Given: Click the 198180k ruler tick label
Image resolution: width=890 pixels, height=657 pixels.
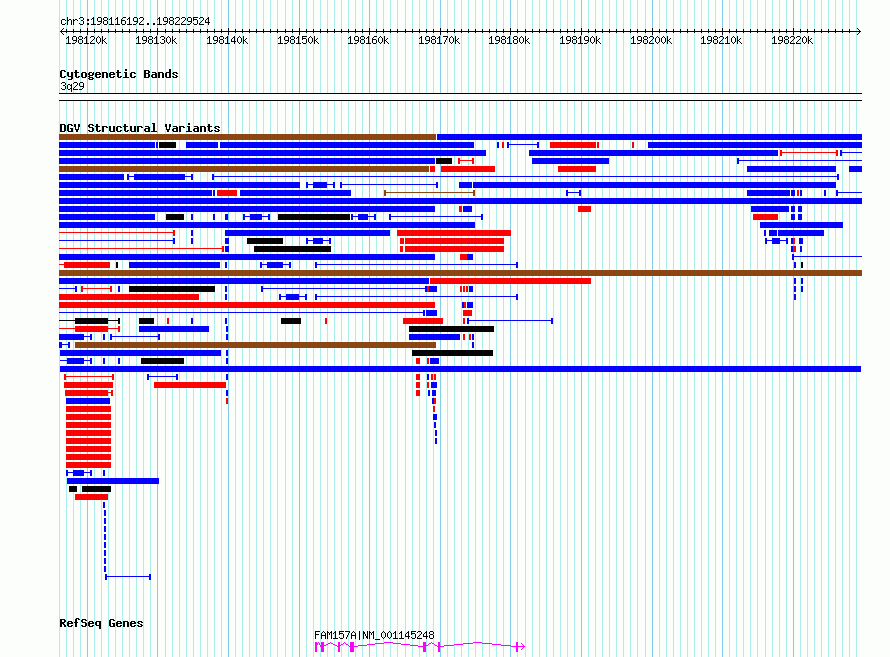Looking at the screenshot, I should (x=509, y=40).
